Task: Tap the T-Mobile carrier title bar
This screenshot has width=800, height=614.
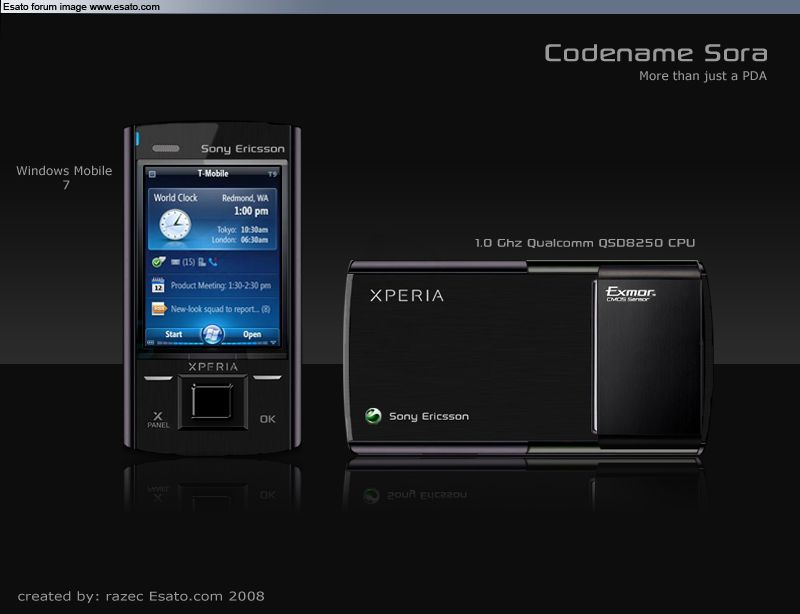Action: [x=212, y=174]
